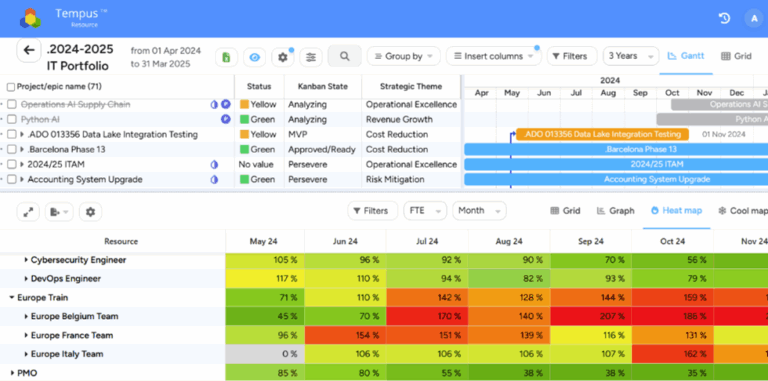The height and width of the screenshot is (381, 768).
Task: Open the user avatar A menu
Action: pos(753,19)
